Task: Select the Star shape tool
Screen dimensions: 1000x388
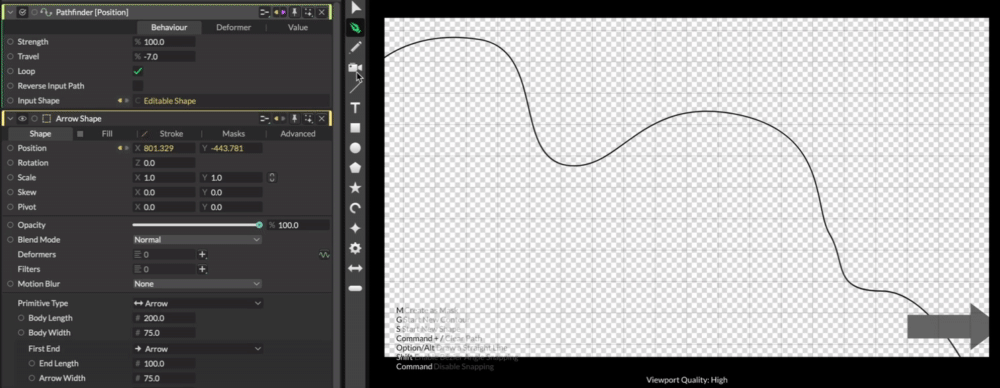Action: tap(355, 188)
